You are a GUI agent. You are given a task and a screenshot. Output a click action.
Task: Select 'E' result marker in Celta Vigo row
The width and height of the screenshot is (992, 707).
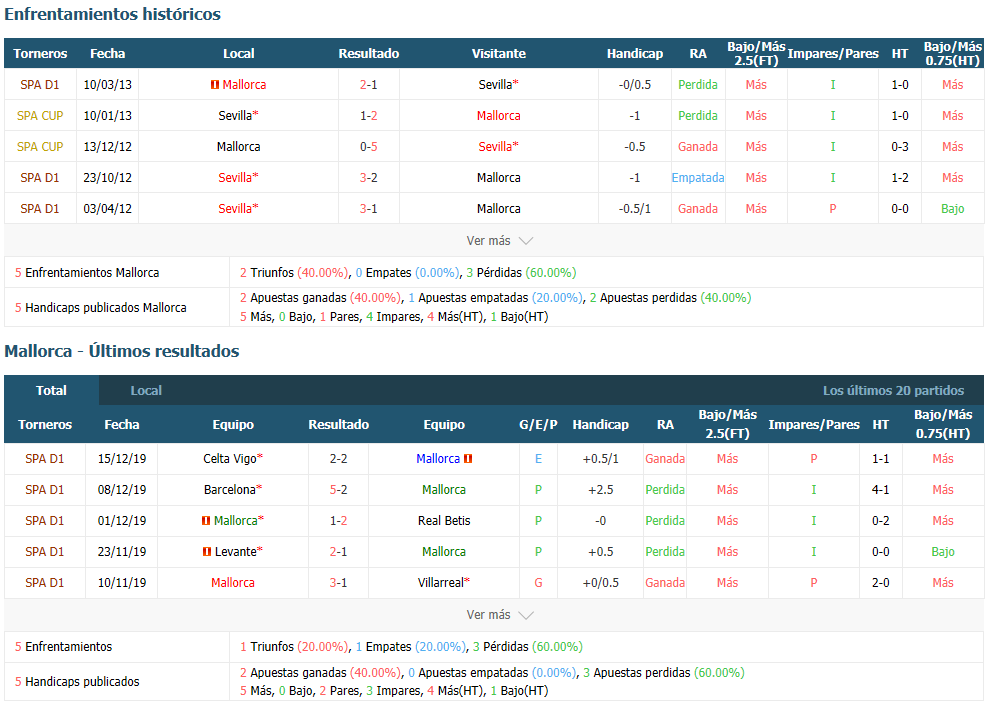[x=538, y=458]
